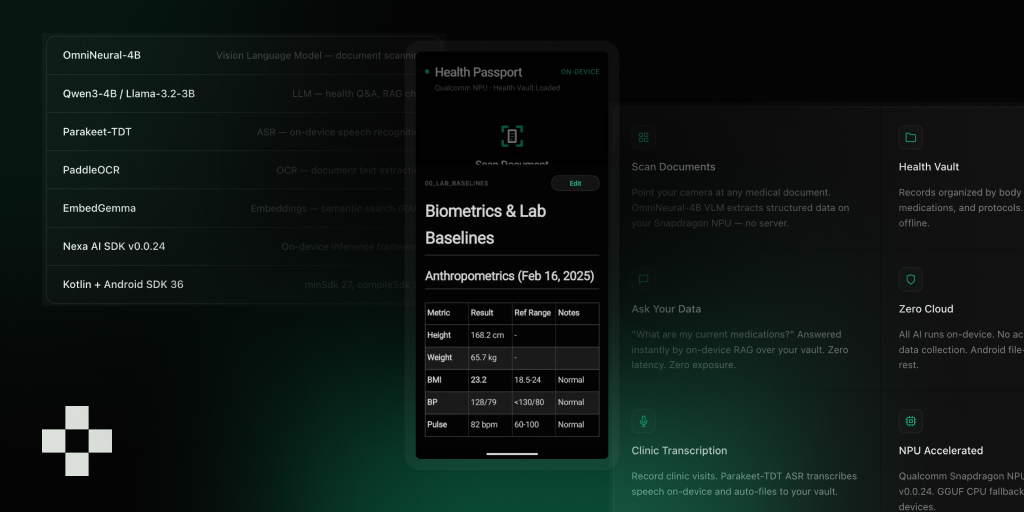Tap the Qualcomm NPU Health Vault Loaded subtitle
Viewport: 1024px width, 512px height.
(497, 88)
